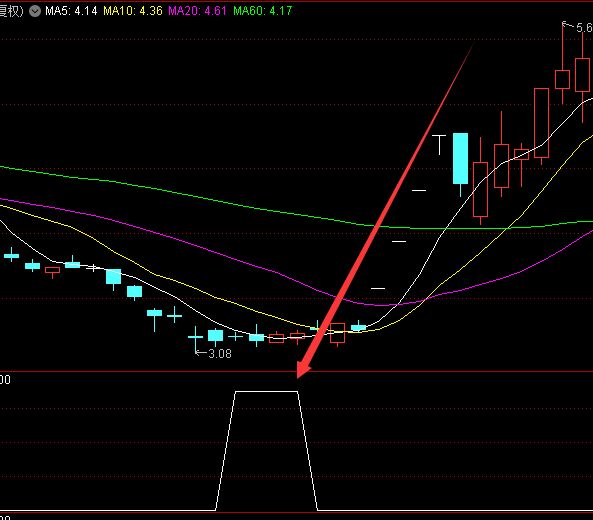The height and width of the screenshot is (520, 593).
Task: Select the large solid cyan candlestick
Action: pos(460,158)
